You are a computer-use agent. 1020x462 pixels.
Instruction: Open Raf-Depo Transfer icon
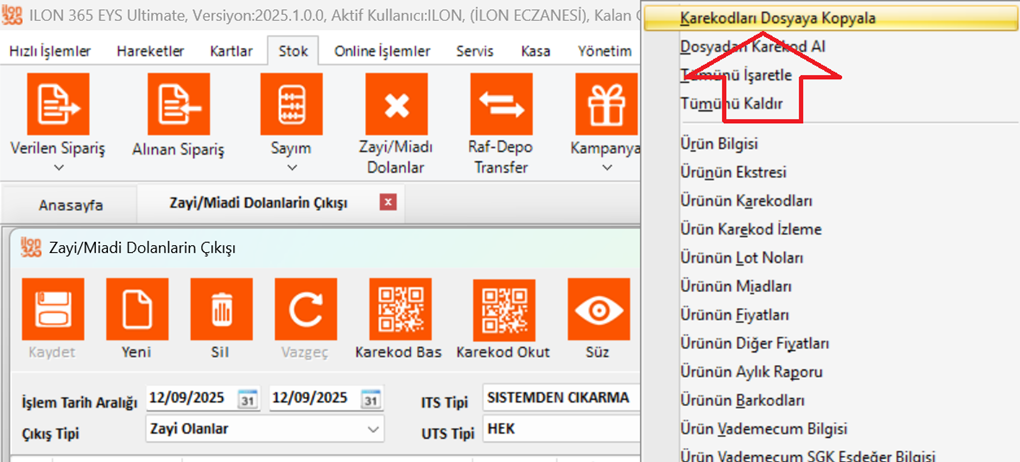pyautogui.click(x=501, y=104)
